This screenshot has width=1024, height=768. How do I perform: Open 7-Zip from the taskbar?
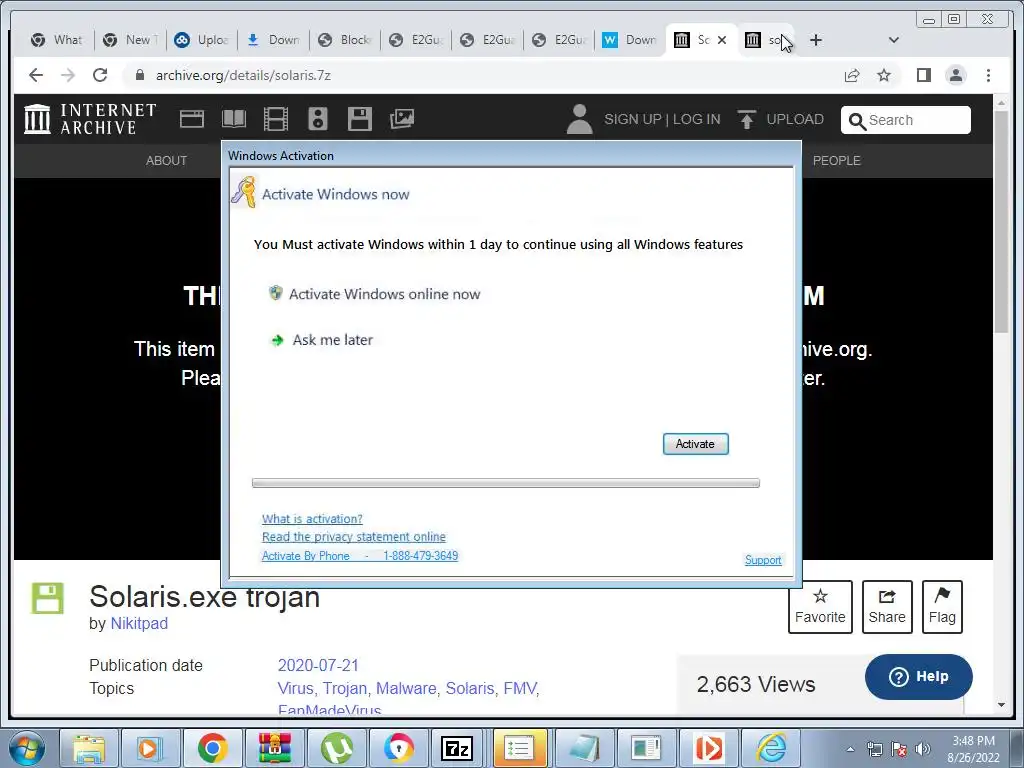coord(457,748)
